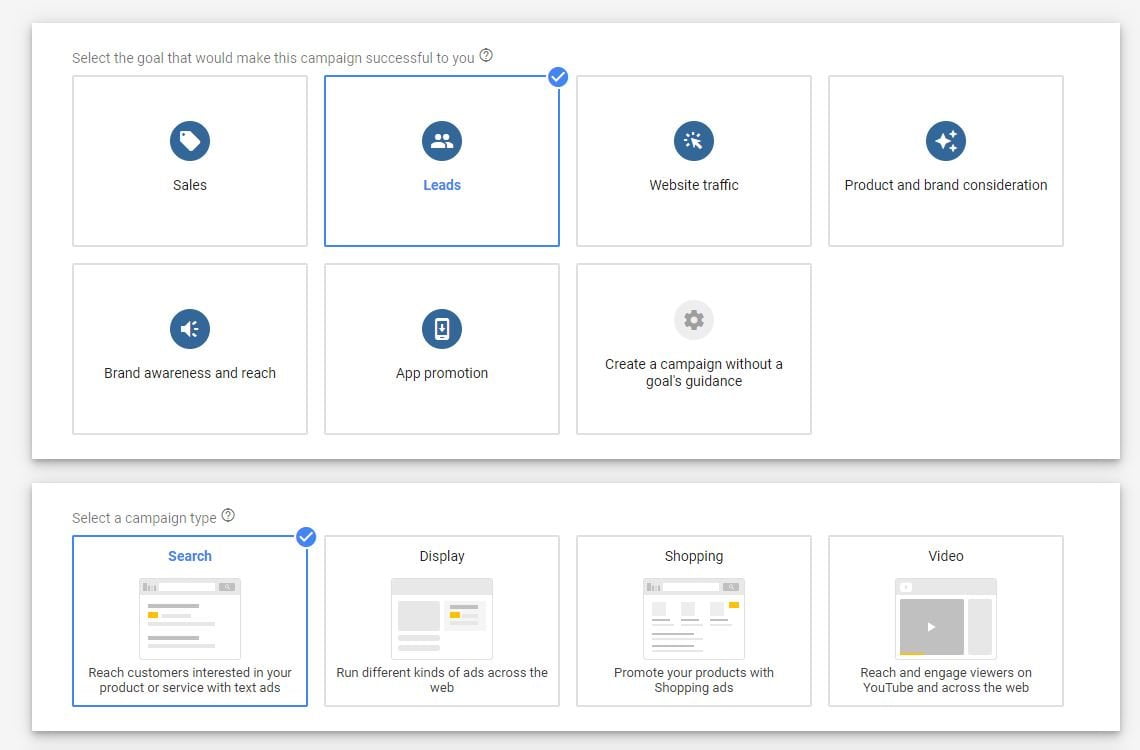Click the blue checkmark badge on Leads
The image size is (1140, 750).
pos(558,76)
